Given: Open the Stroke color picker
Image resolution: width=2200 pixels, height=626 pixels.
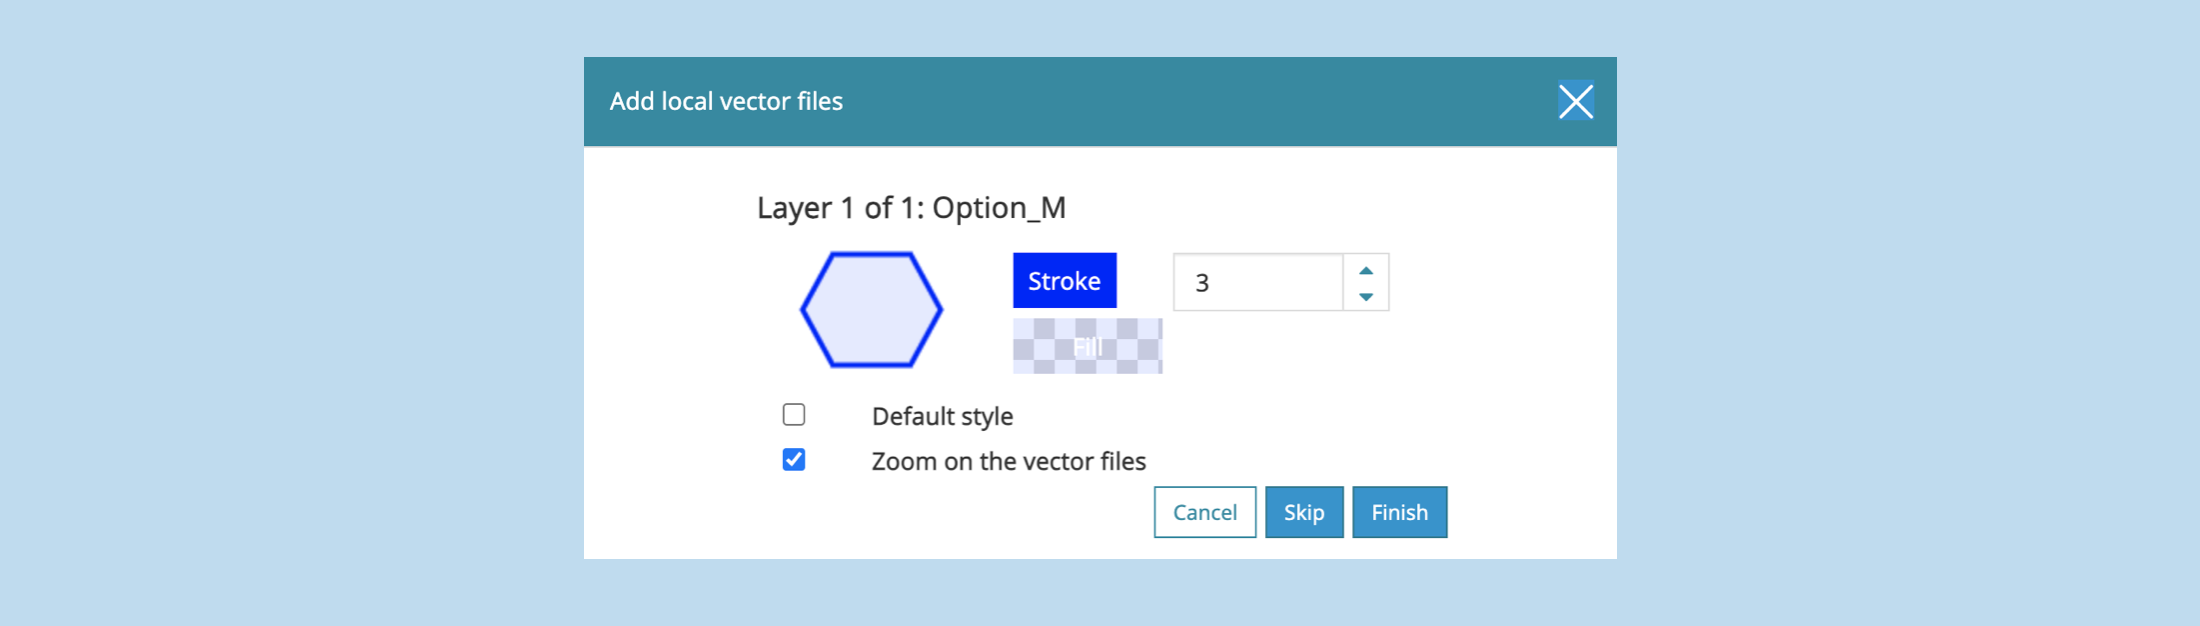Looking at the screenshot, I should pyautogui.click(x=1064, y=281).
